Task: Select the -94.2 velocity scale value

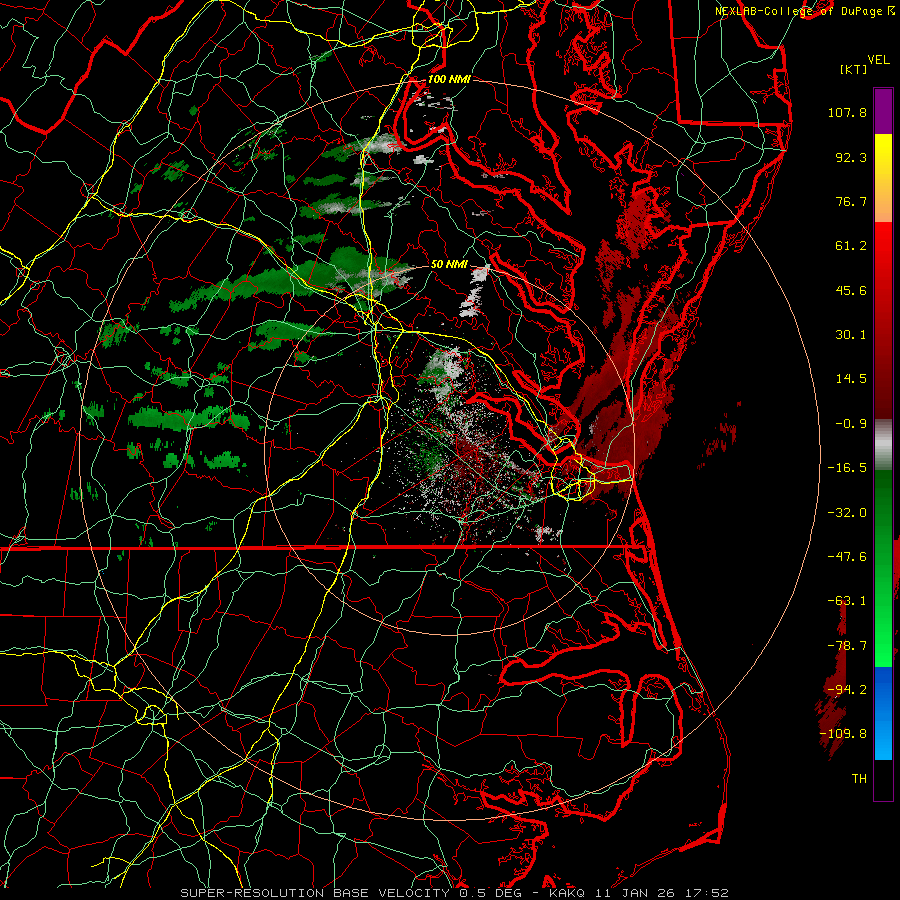Action: (847, 690)
